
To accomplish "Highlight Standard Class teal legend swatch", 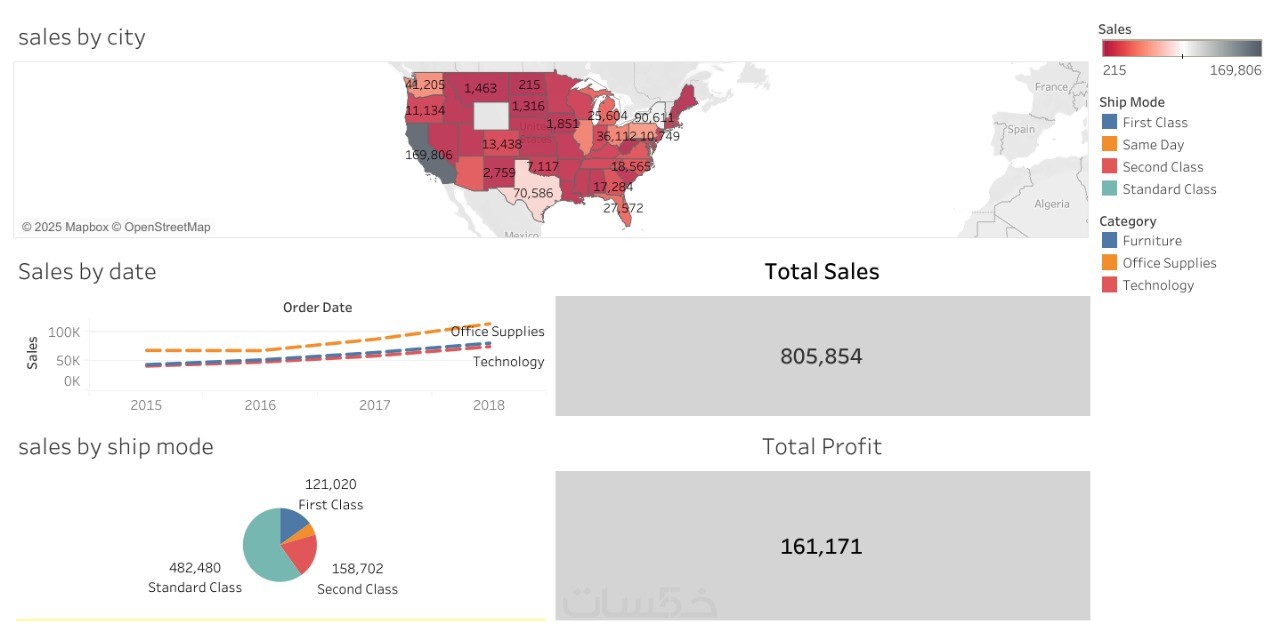I will pyautogui.click(x=1109, y=188).
